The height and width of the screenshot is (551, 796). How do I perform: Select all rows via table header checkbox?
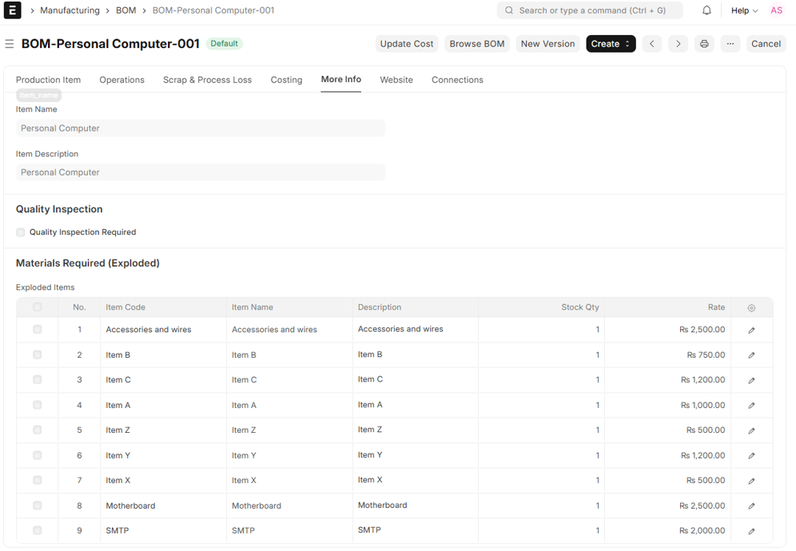click(38, 308)
